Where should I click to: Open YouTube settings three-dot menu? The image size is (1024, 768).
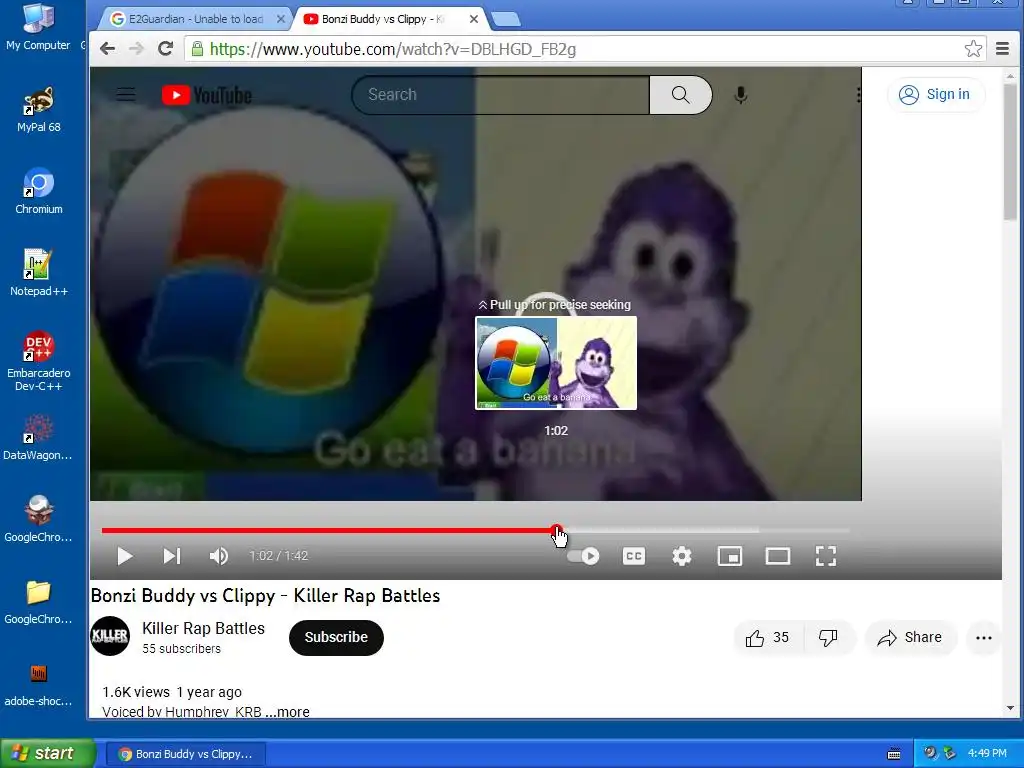click(857, 95)
